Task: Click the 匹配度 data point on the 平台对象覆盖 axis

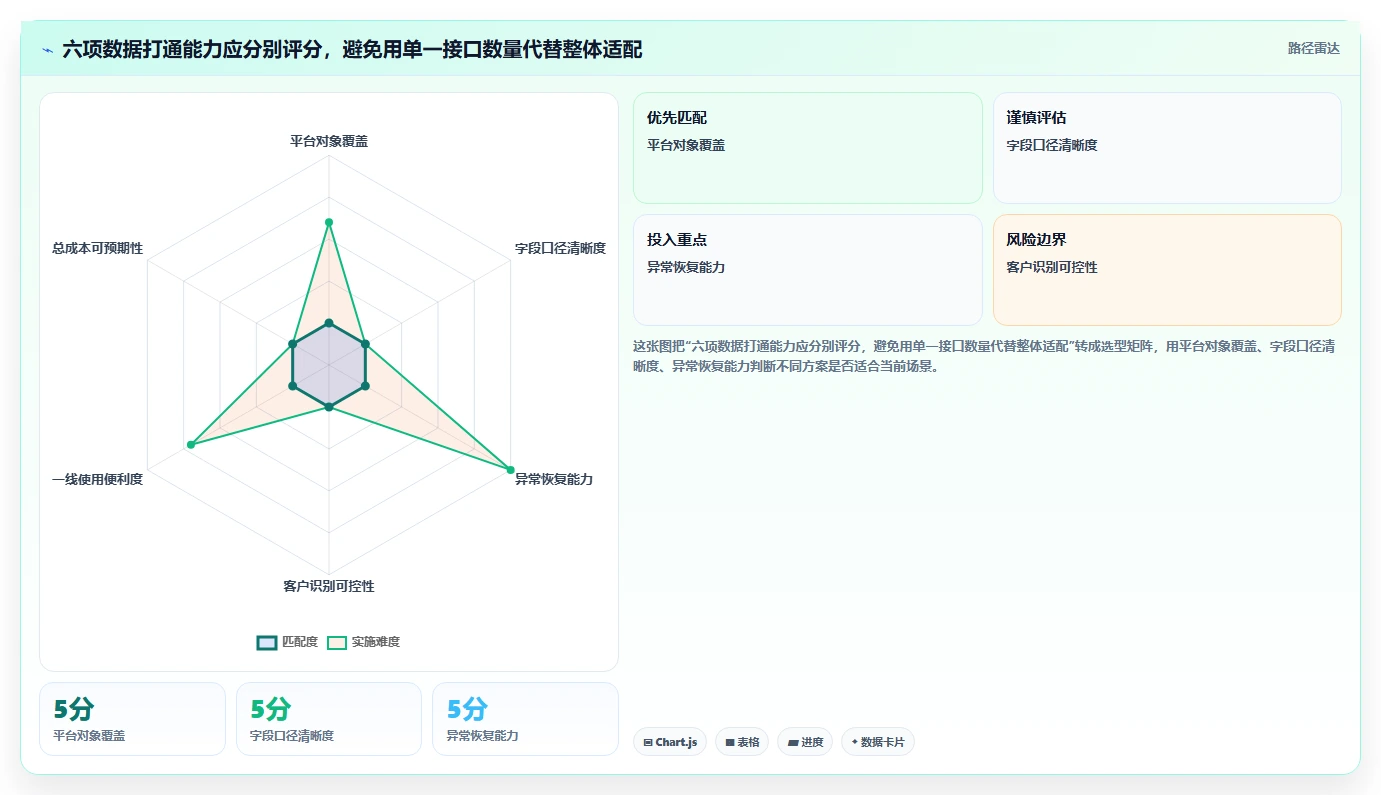Action: [x=329, y=323]
